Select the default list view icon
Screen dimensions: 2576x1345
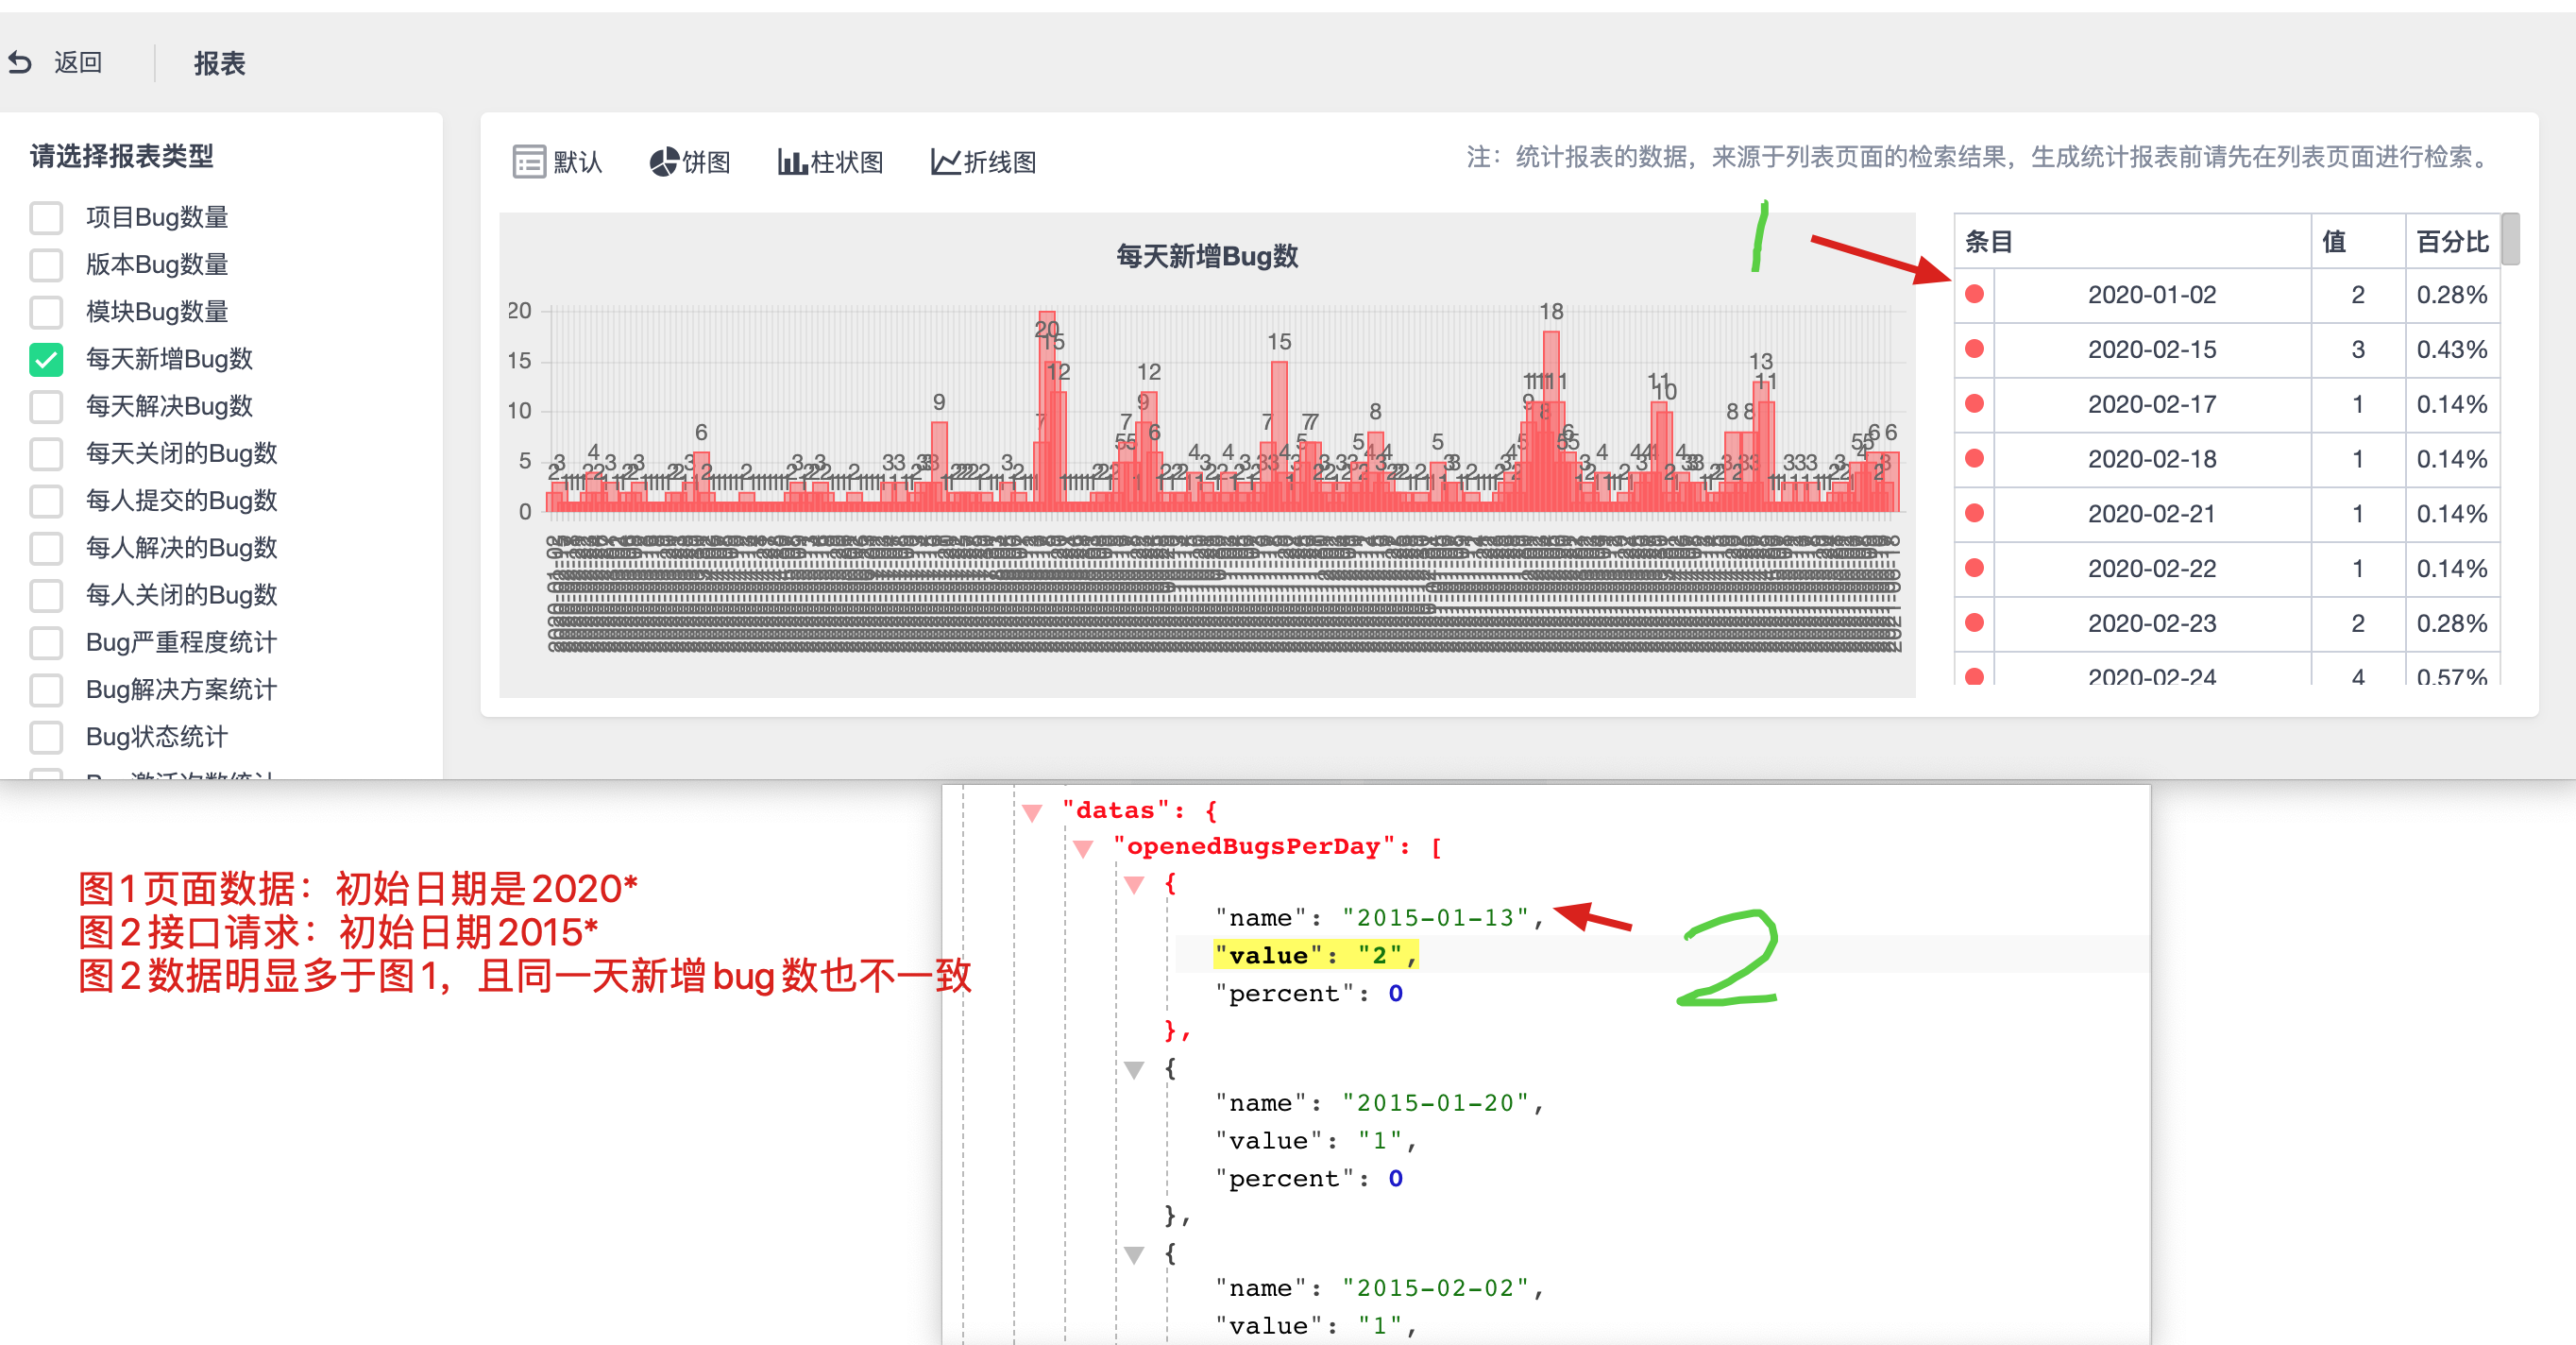(x=528, y=161)
